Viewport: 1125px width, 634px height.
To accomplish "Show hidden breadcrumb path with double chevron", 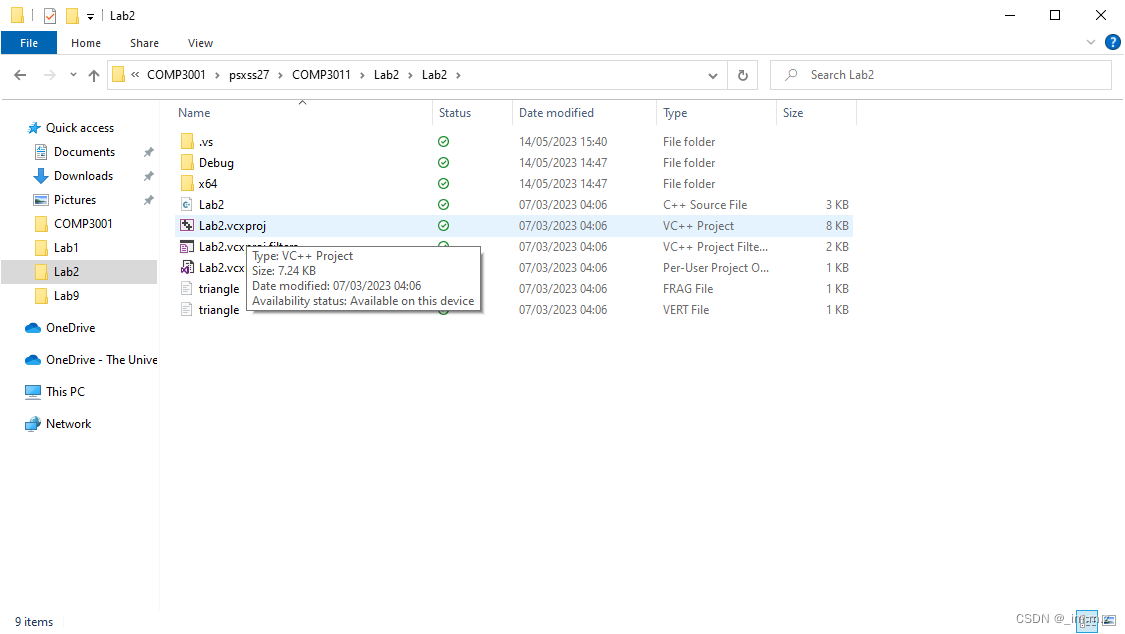I will click(135, 75).
